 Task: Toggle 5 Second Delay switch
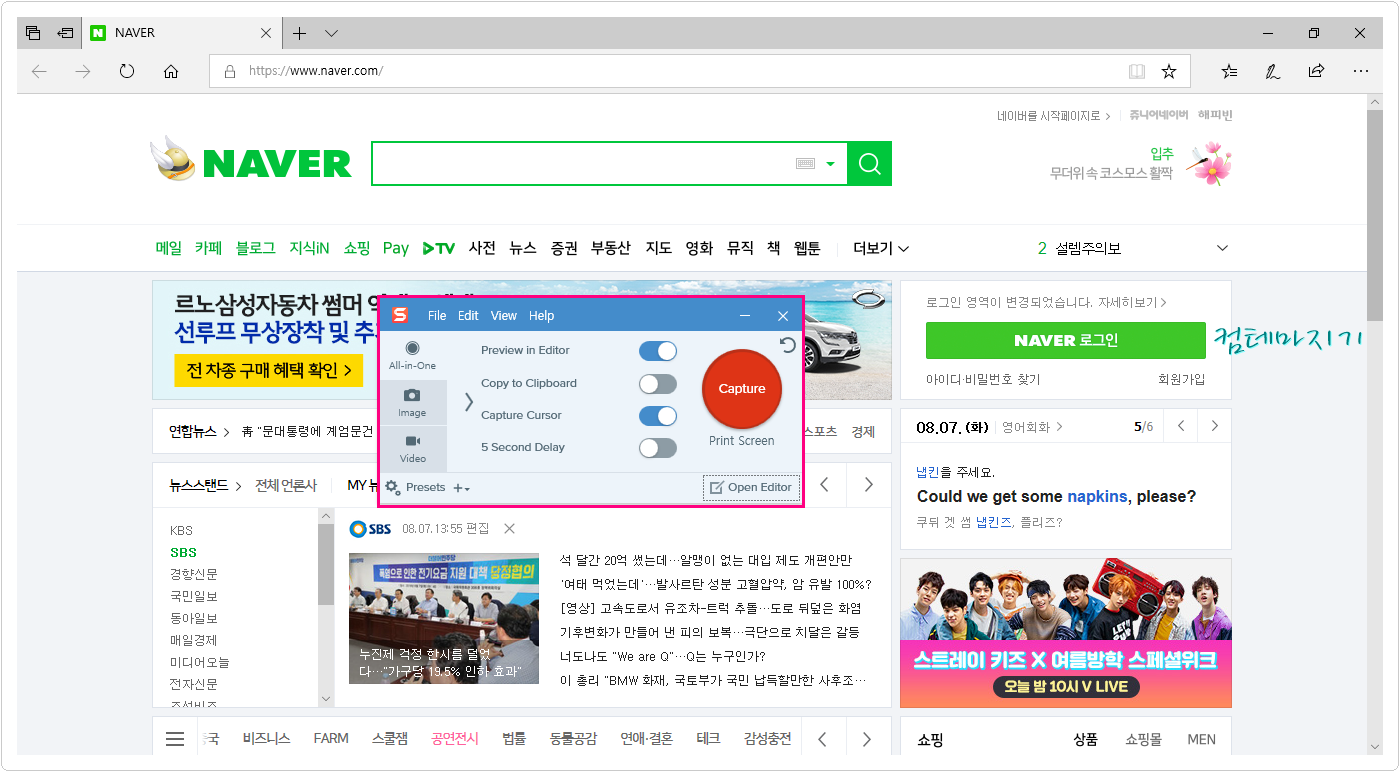click(658, 447)
